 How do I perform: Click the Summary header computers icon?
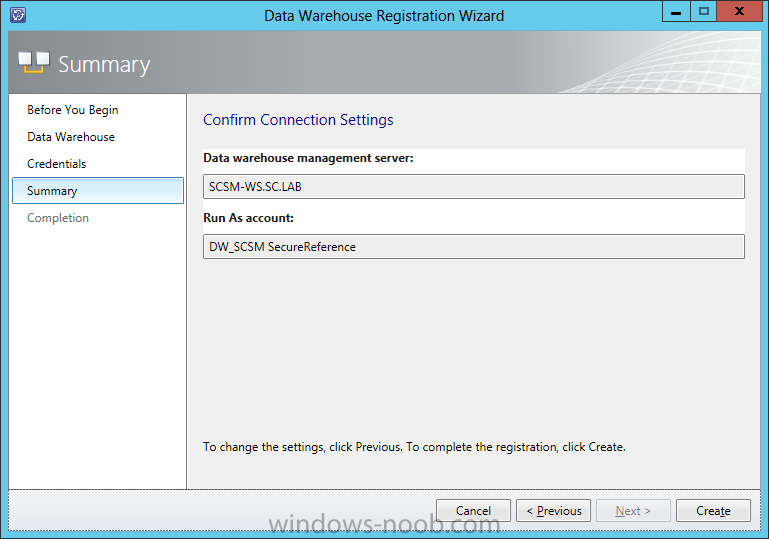(34, 62)
